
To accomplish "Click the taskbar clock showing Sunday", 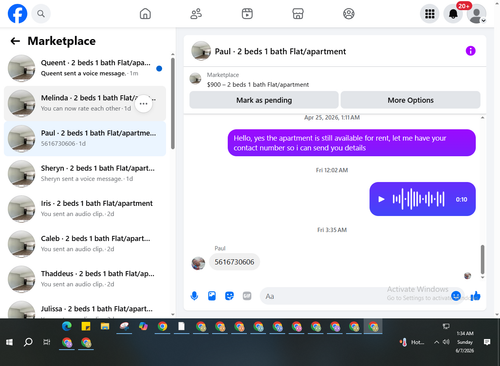I will click(465, 342).
